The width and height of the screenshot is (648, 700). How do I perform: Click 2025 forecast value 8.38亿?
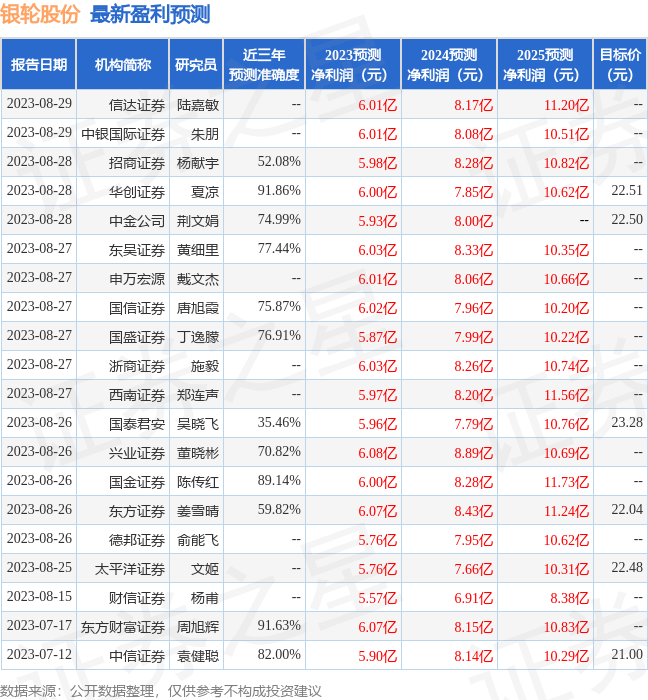point(570,599)
